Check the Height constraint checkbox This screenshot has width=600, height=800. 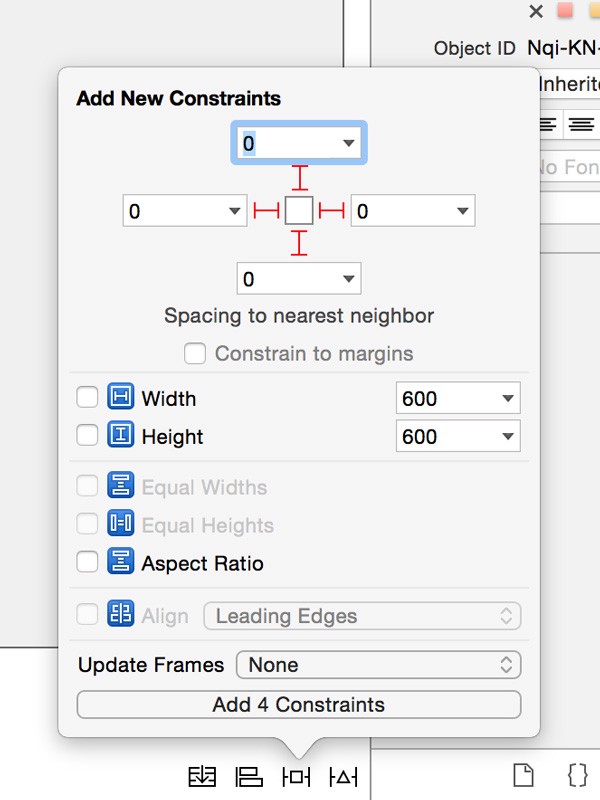click(x=87, y=435)
